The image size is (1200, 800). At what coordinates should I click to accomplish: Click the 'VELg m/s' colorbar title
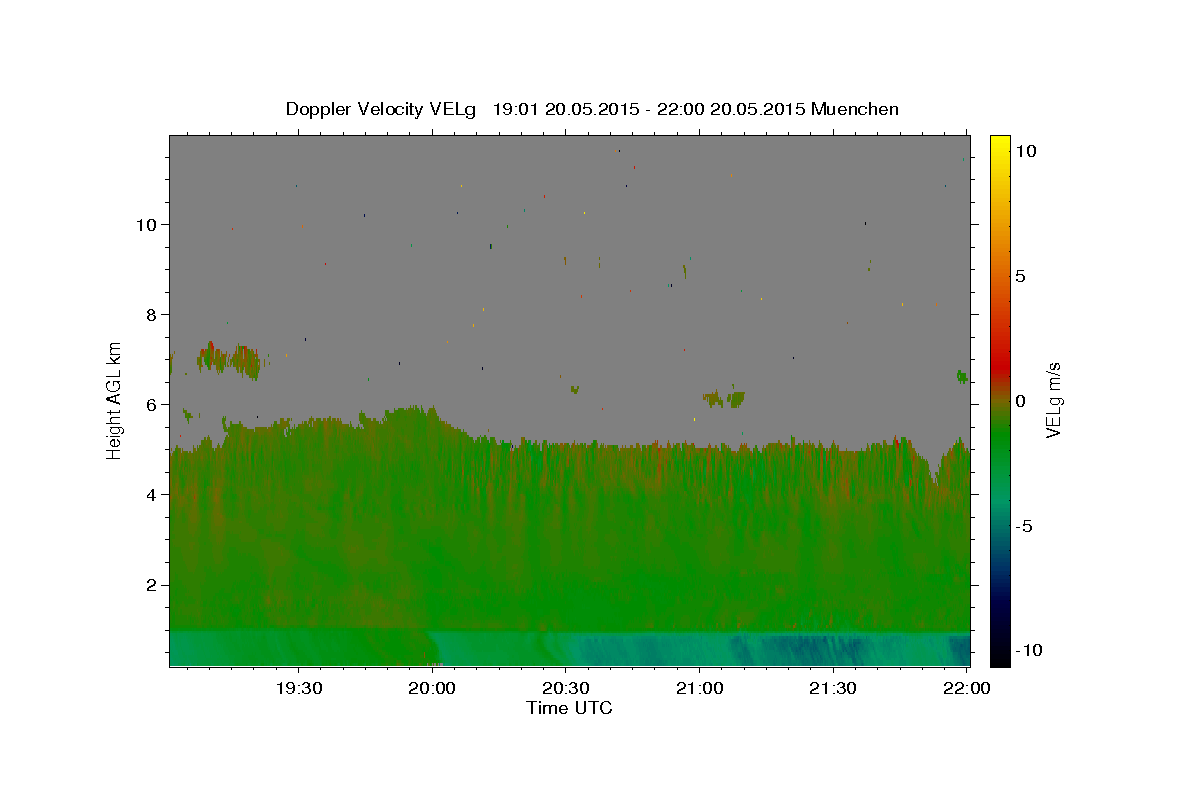1053,400
